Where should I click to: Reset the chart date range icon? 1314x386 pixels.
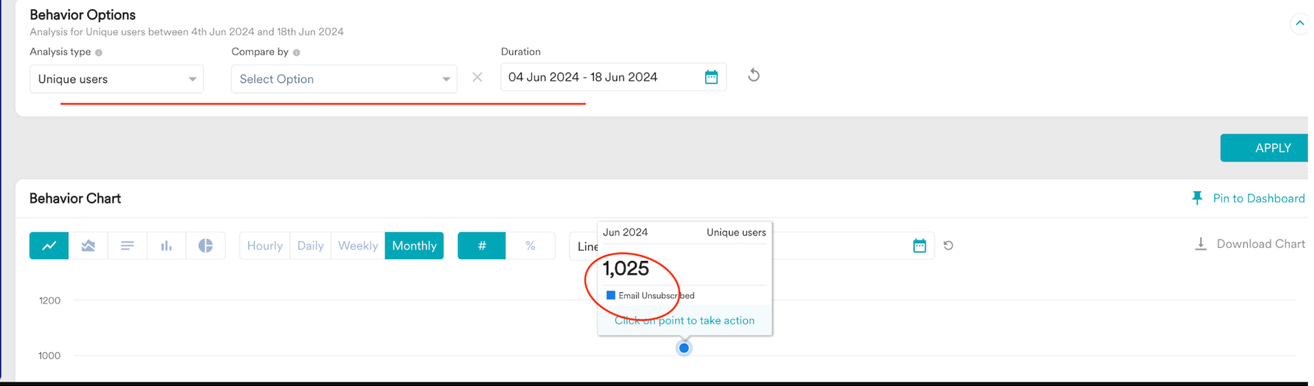coord(948,245)
